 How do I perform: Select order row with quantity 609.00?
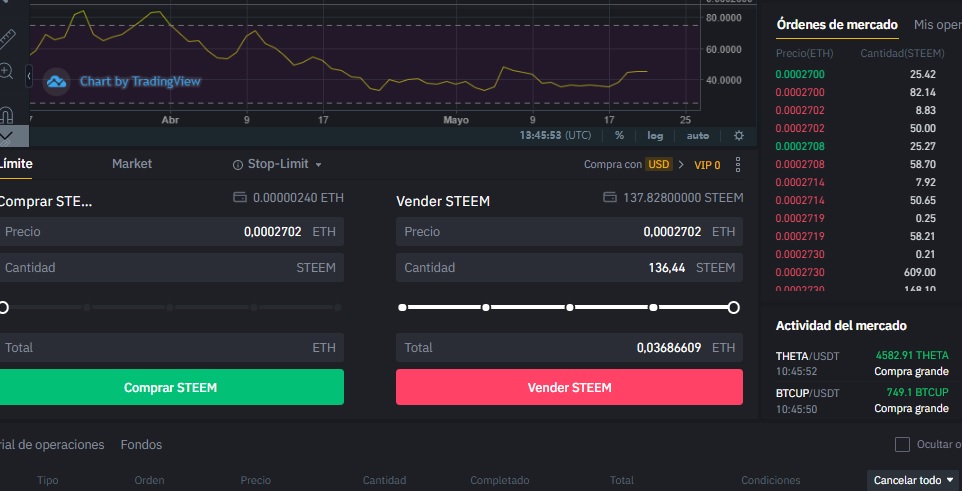click(x=856, y=272)
